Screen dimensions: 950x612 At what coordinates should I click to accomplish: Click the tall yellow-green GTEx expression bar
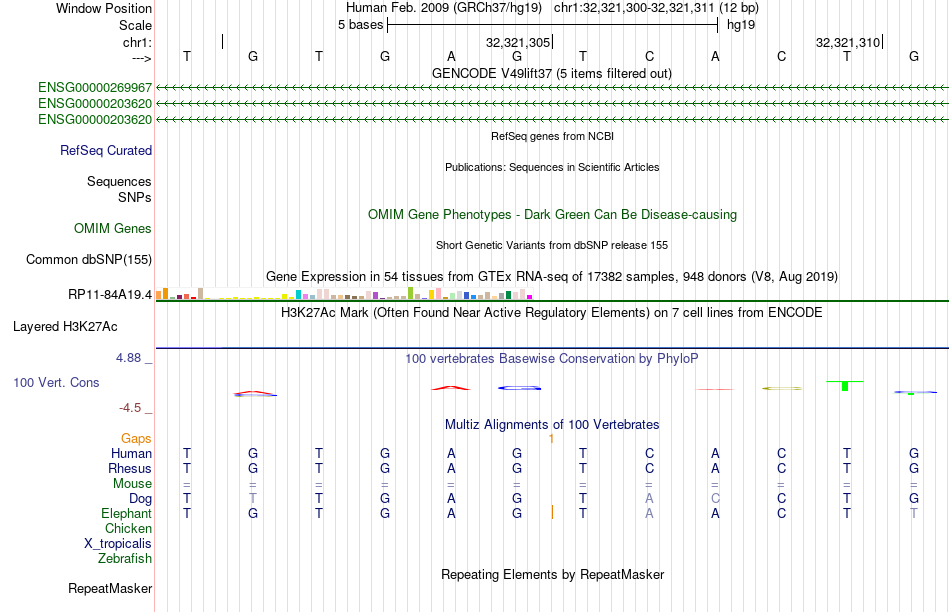[x=410, y=293]
